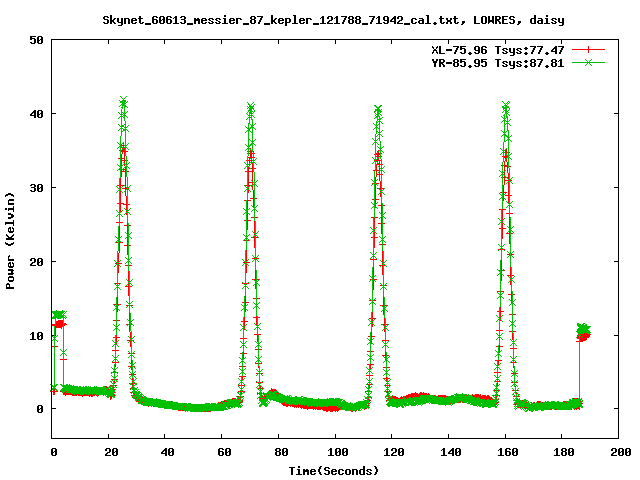
Task: Click the green YR legend line sample
Action: click(x=588, y=62)
